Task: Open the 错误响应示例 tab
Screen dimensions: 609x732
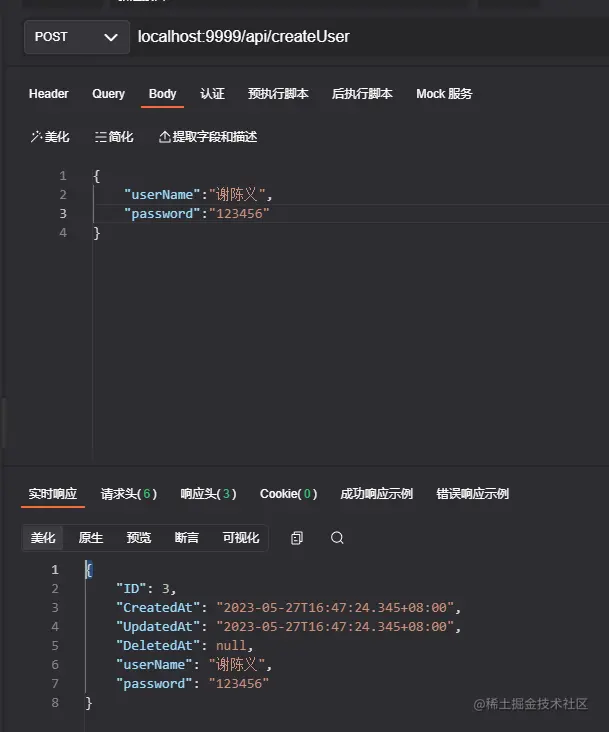Action: pos(472,494)
